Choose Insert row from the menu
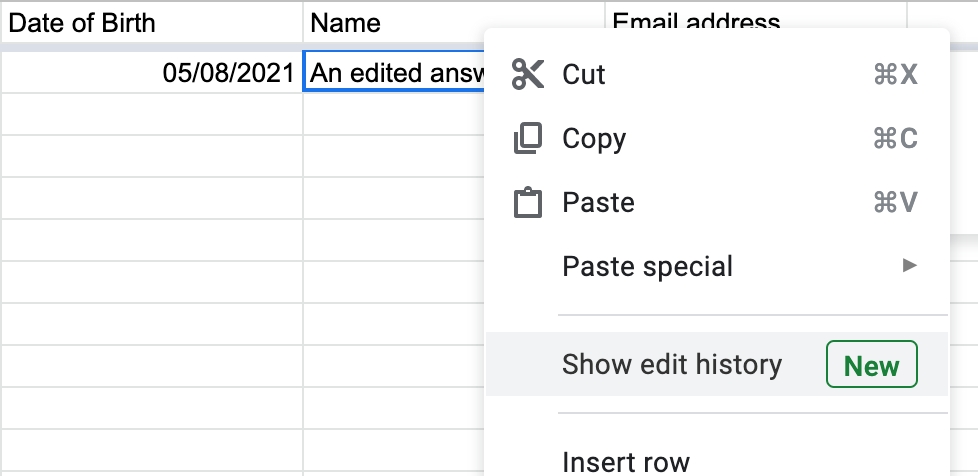 (x=626, y=462)
